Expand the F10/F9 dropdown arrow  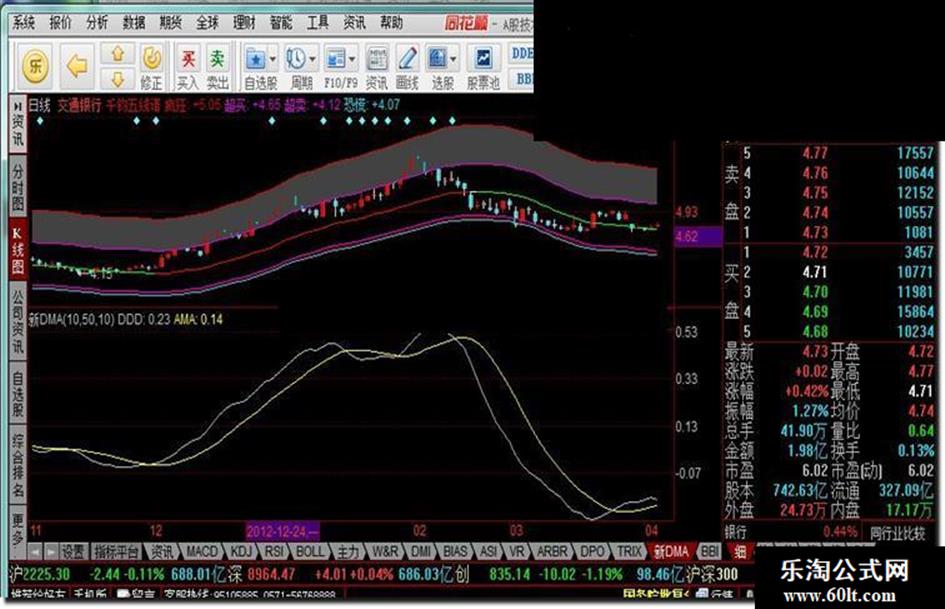point(353,59)
